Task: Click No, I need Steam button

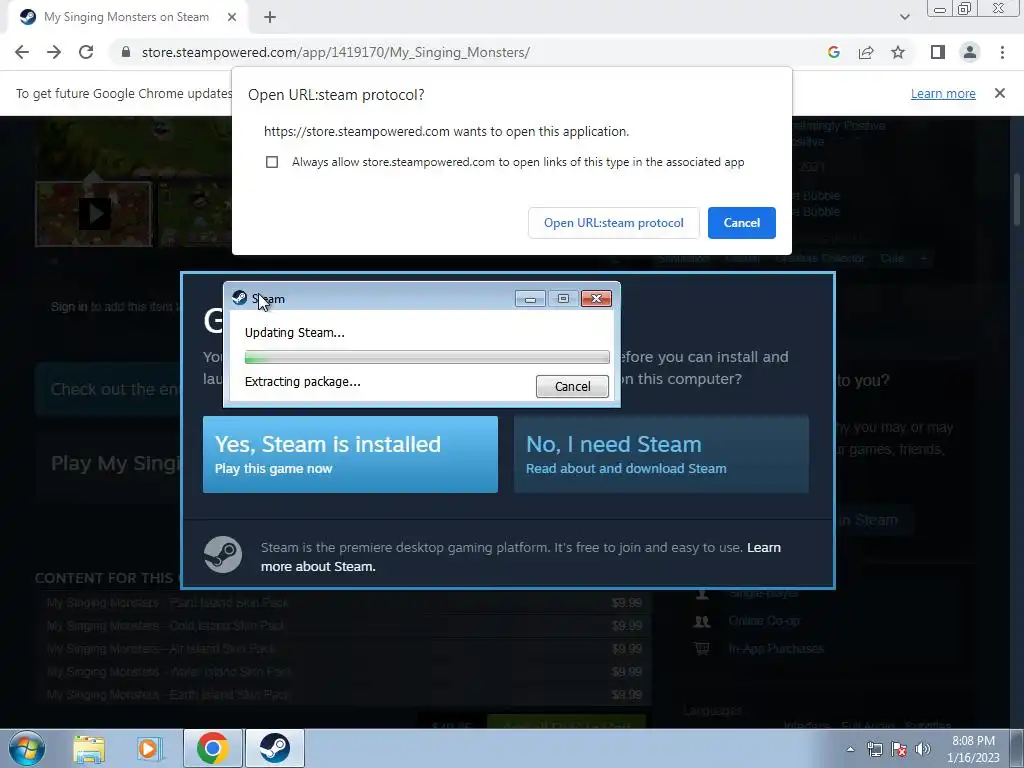Action: [661, 455]
